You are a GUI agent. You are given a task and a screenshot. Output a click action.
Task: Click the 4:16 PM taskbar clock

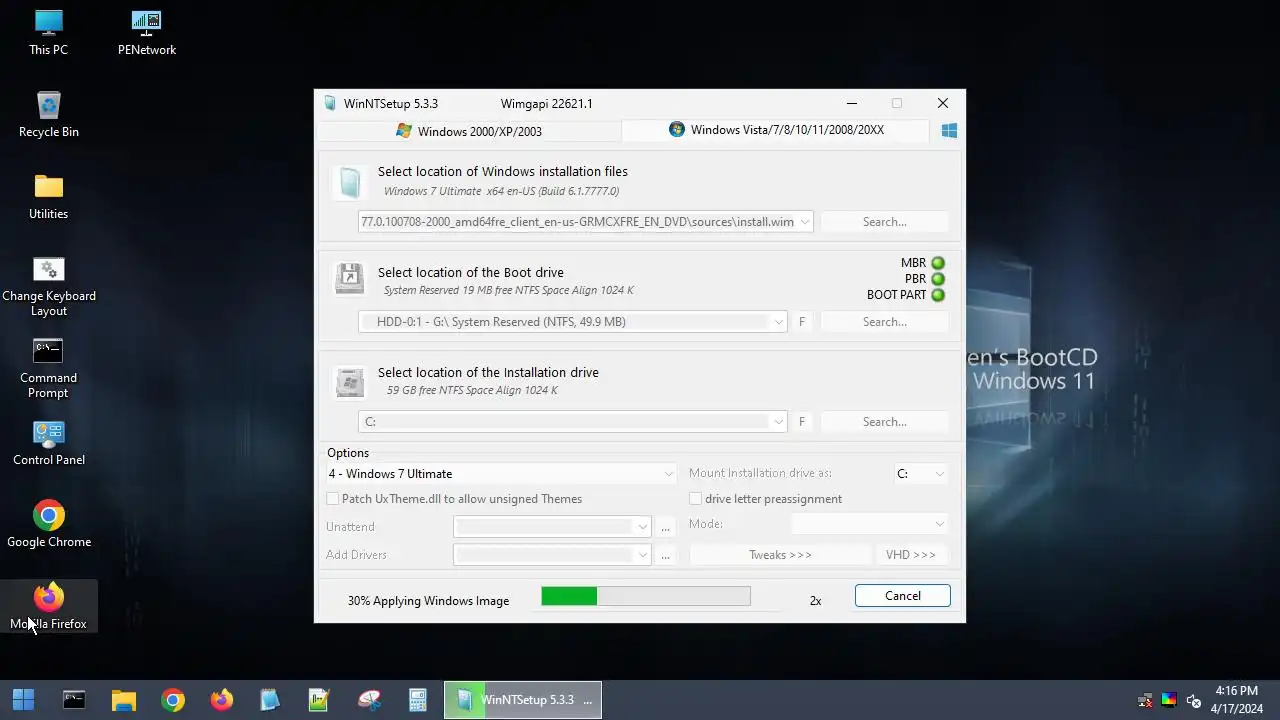[x=1237, y=700]
